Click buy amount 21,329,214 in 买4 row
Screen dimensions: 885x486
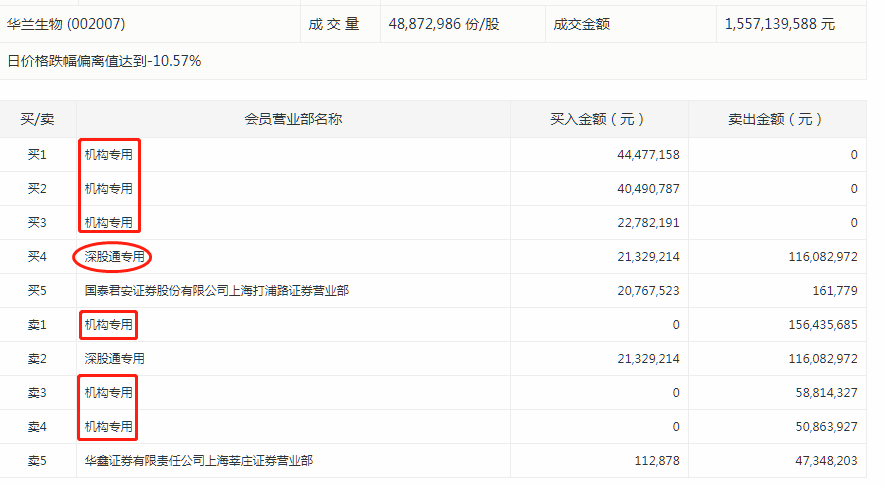(x=649, y=257)
